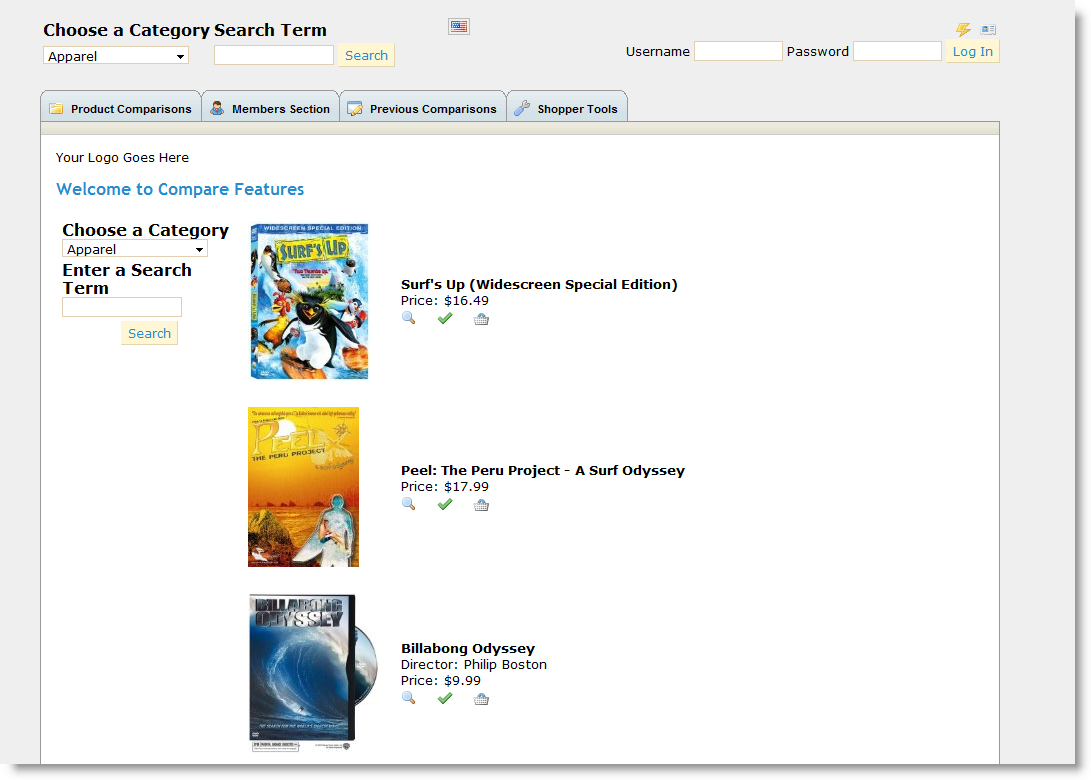This screenshot has height=780, width=1091.
Task: Toggle green checkmark for Billabong Odyssey
Action: tap(445, 698)
